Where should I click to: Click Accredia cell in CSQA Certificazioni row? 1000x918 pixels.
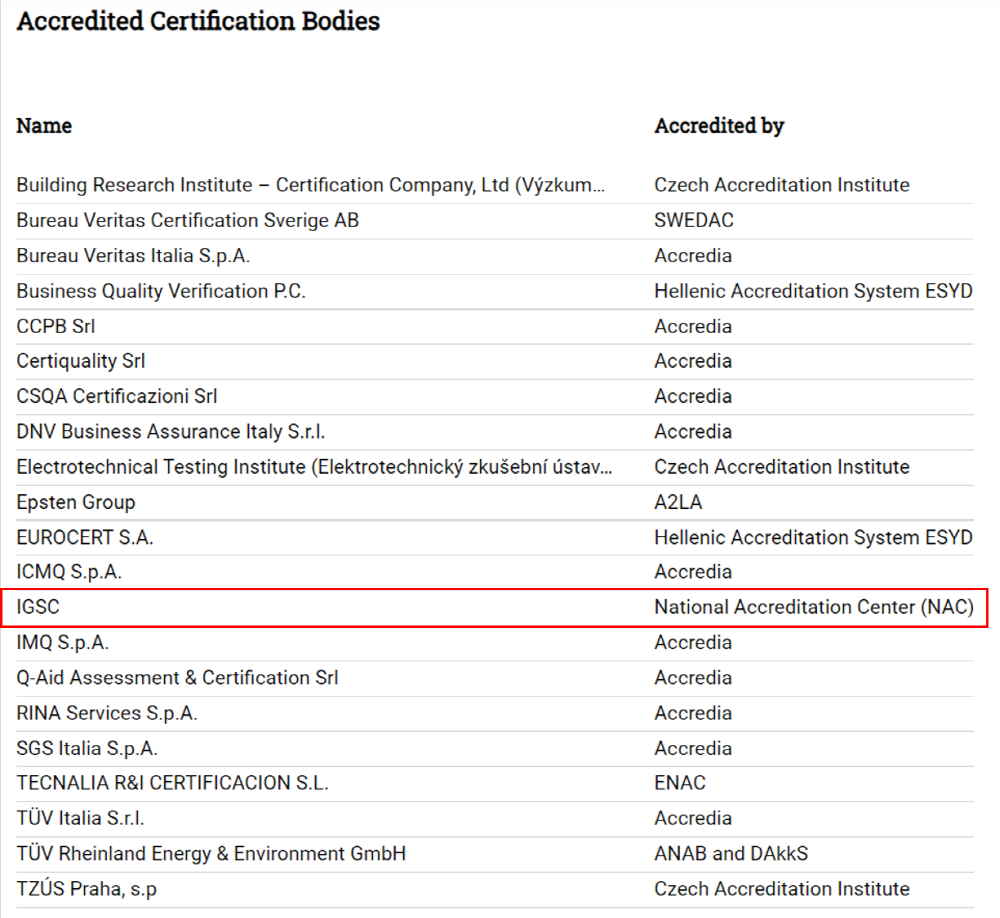pyautogui.click(x=693, y=396)
